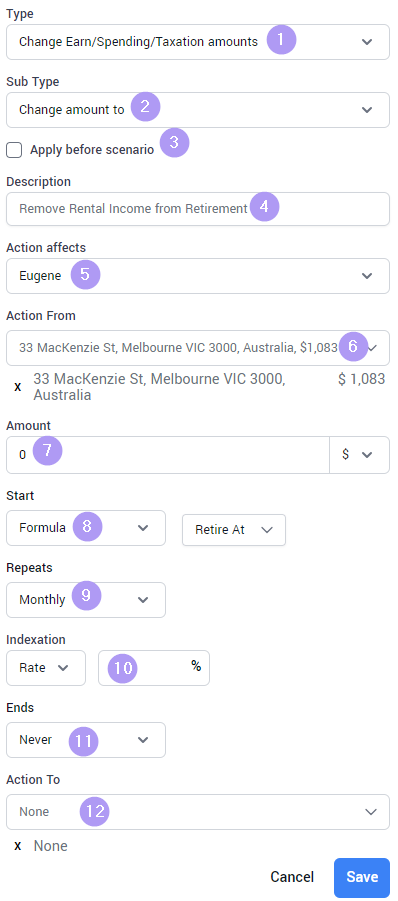Open the Start Formula dropdown

point(86,527)
